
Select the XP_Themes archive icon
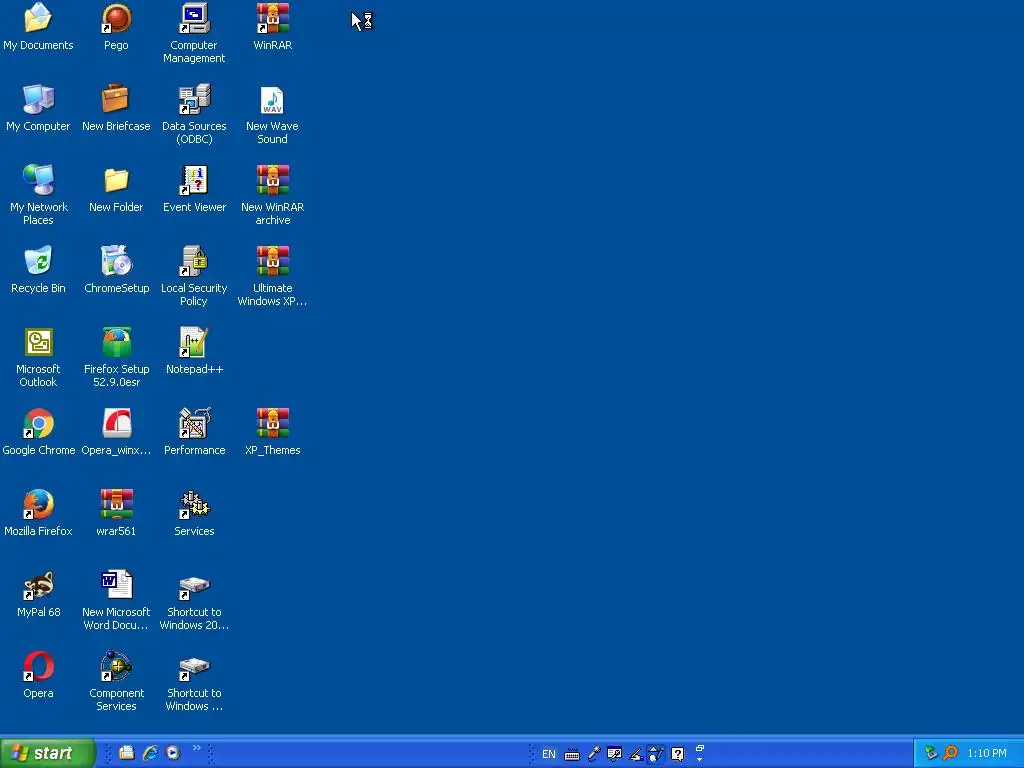point(272,432)
